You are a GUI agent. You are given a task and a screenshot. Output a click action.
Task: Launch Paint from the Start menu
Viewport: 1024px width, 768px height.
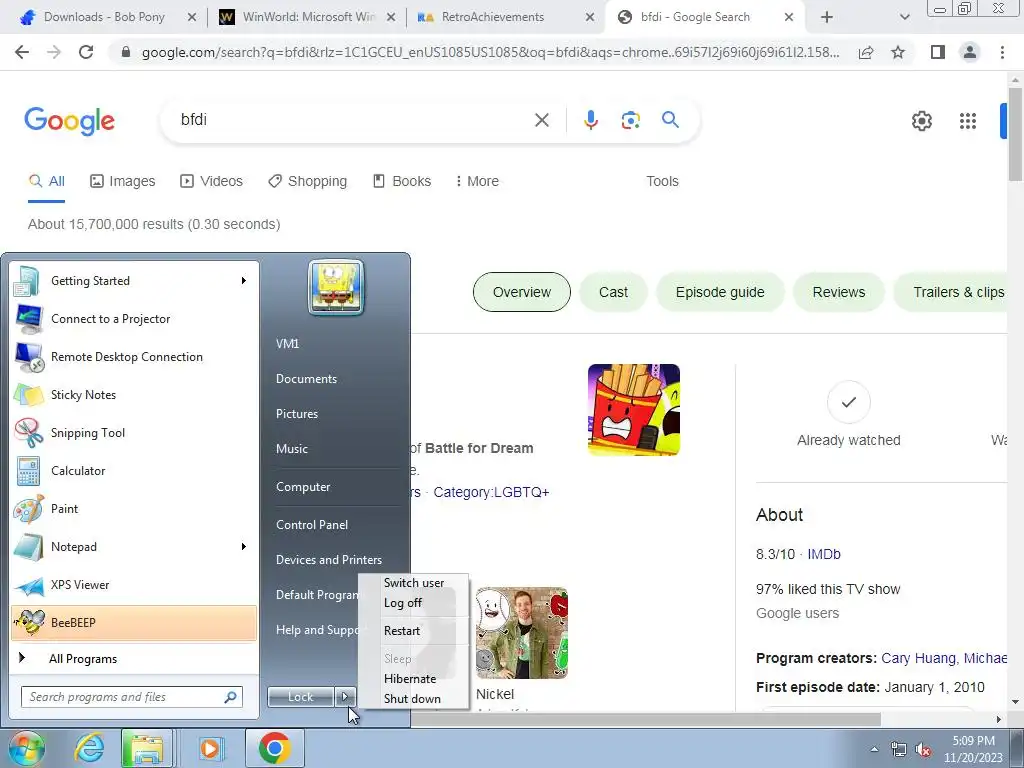pyautogui.click(x=134, y=508)
